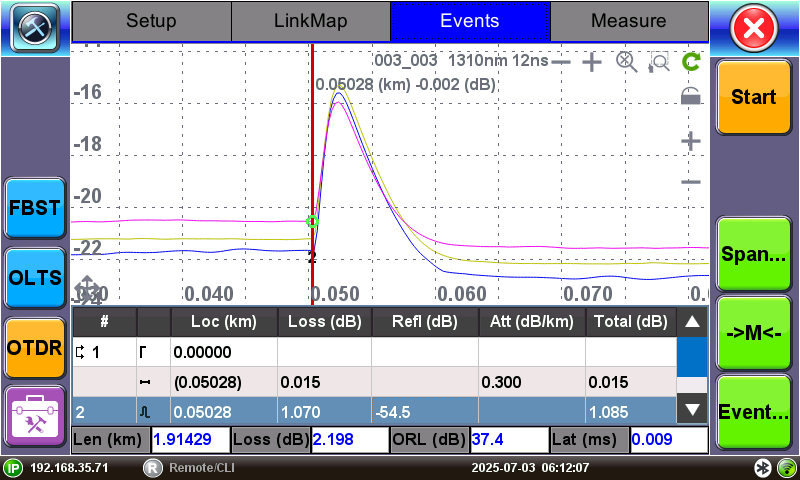Click the vertical zoom out minus icon
This screenshot has height=480, width=800.
[691, 182]
